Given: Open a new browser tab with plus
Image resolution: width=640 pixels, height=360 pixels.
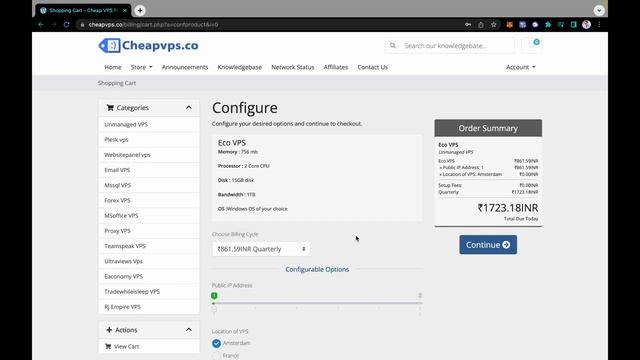Looking at the screenshot, I should [x=140, y=11].
